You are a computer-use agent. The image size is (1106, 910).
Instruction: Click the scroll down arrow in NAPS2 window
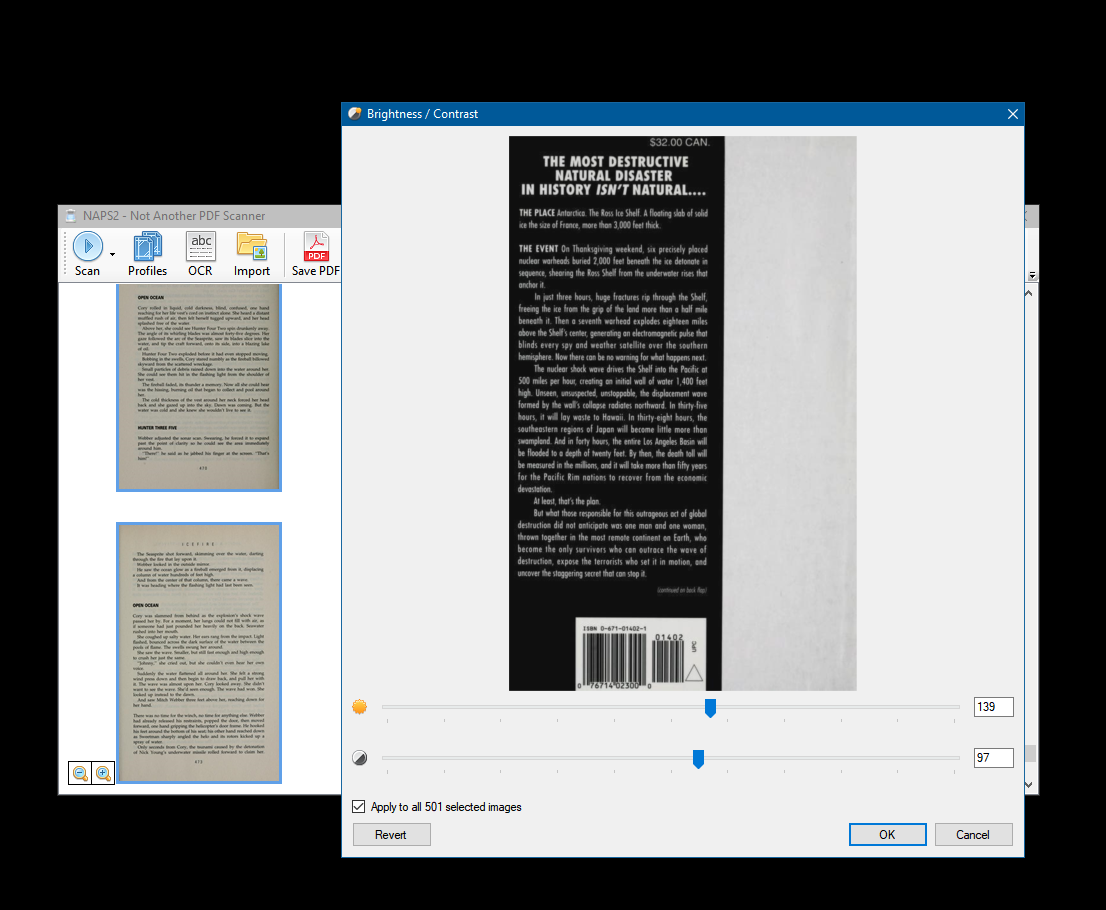coord(1029,785)
